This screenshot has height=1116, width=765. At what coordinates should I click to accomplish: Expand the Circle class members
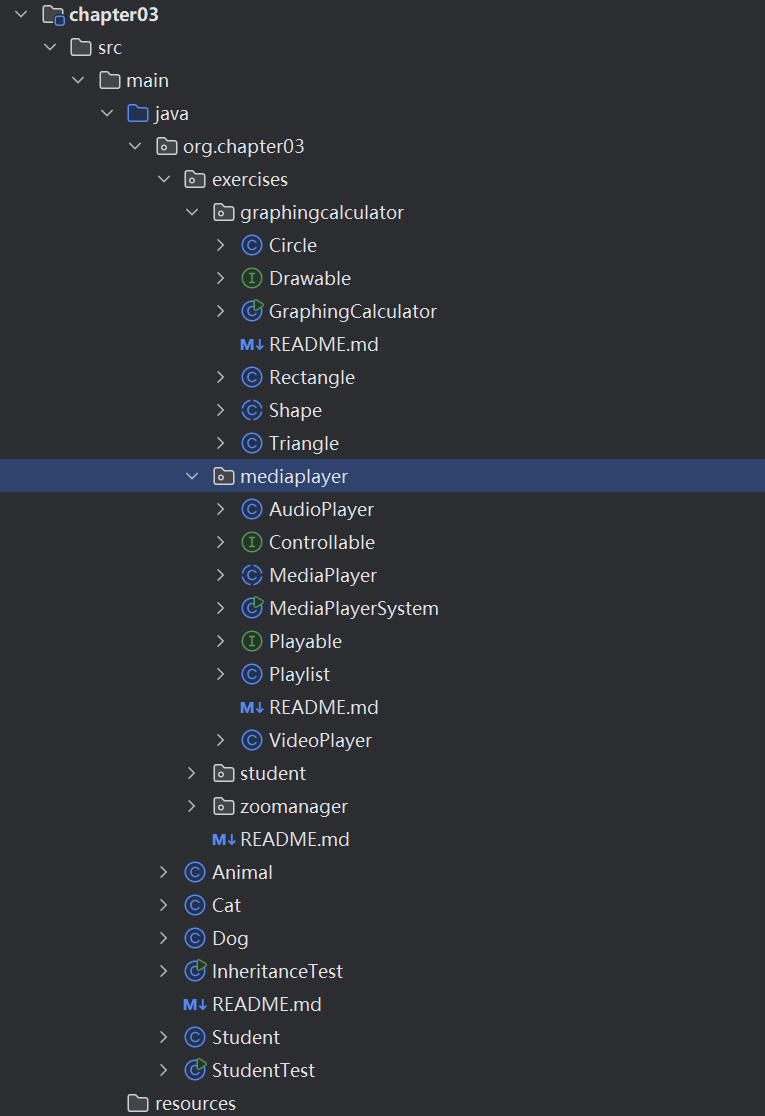221,246
